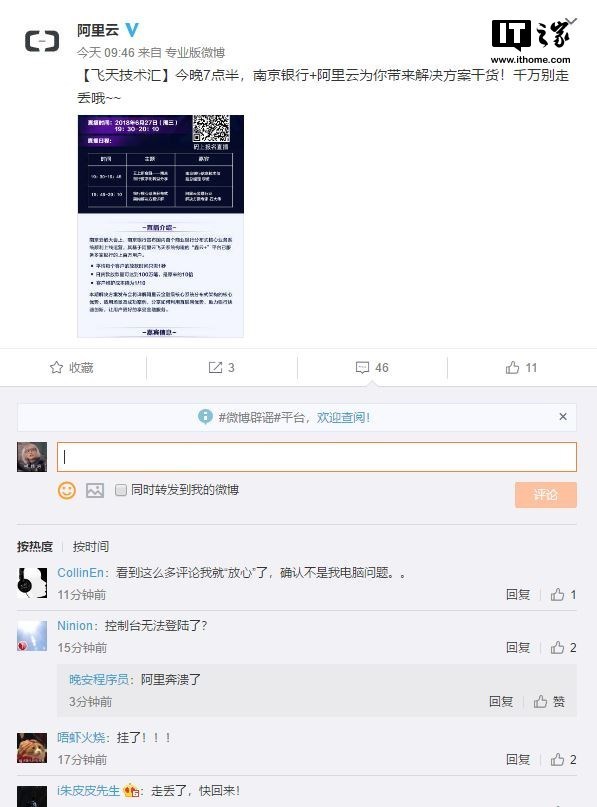Screen dimensions: 597x807
Task: Open the 阿里云 profile name
Action: tap(98, 30)
